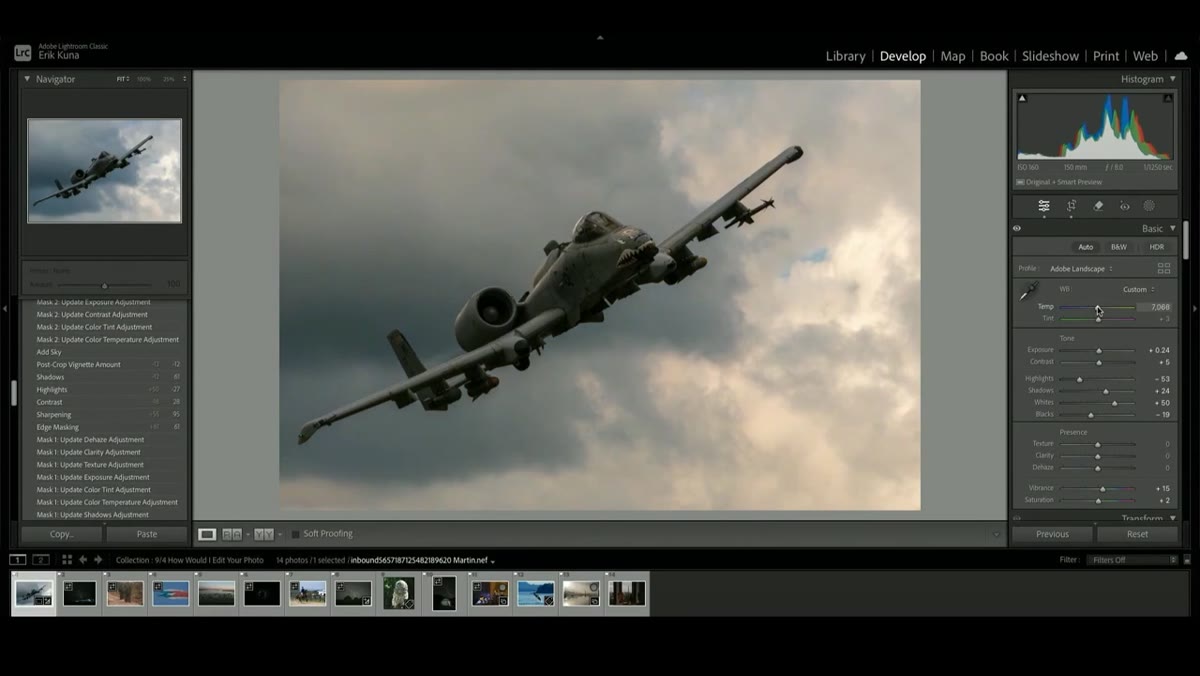Click the Reset button
1200x676 pixels.
[1138, 534]
